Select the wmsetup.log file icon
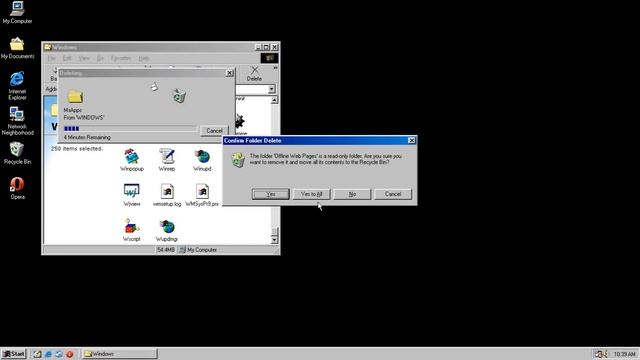 (167, 192)
